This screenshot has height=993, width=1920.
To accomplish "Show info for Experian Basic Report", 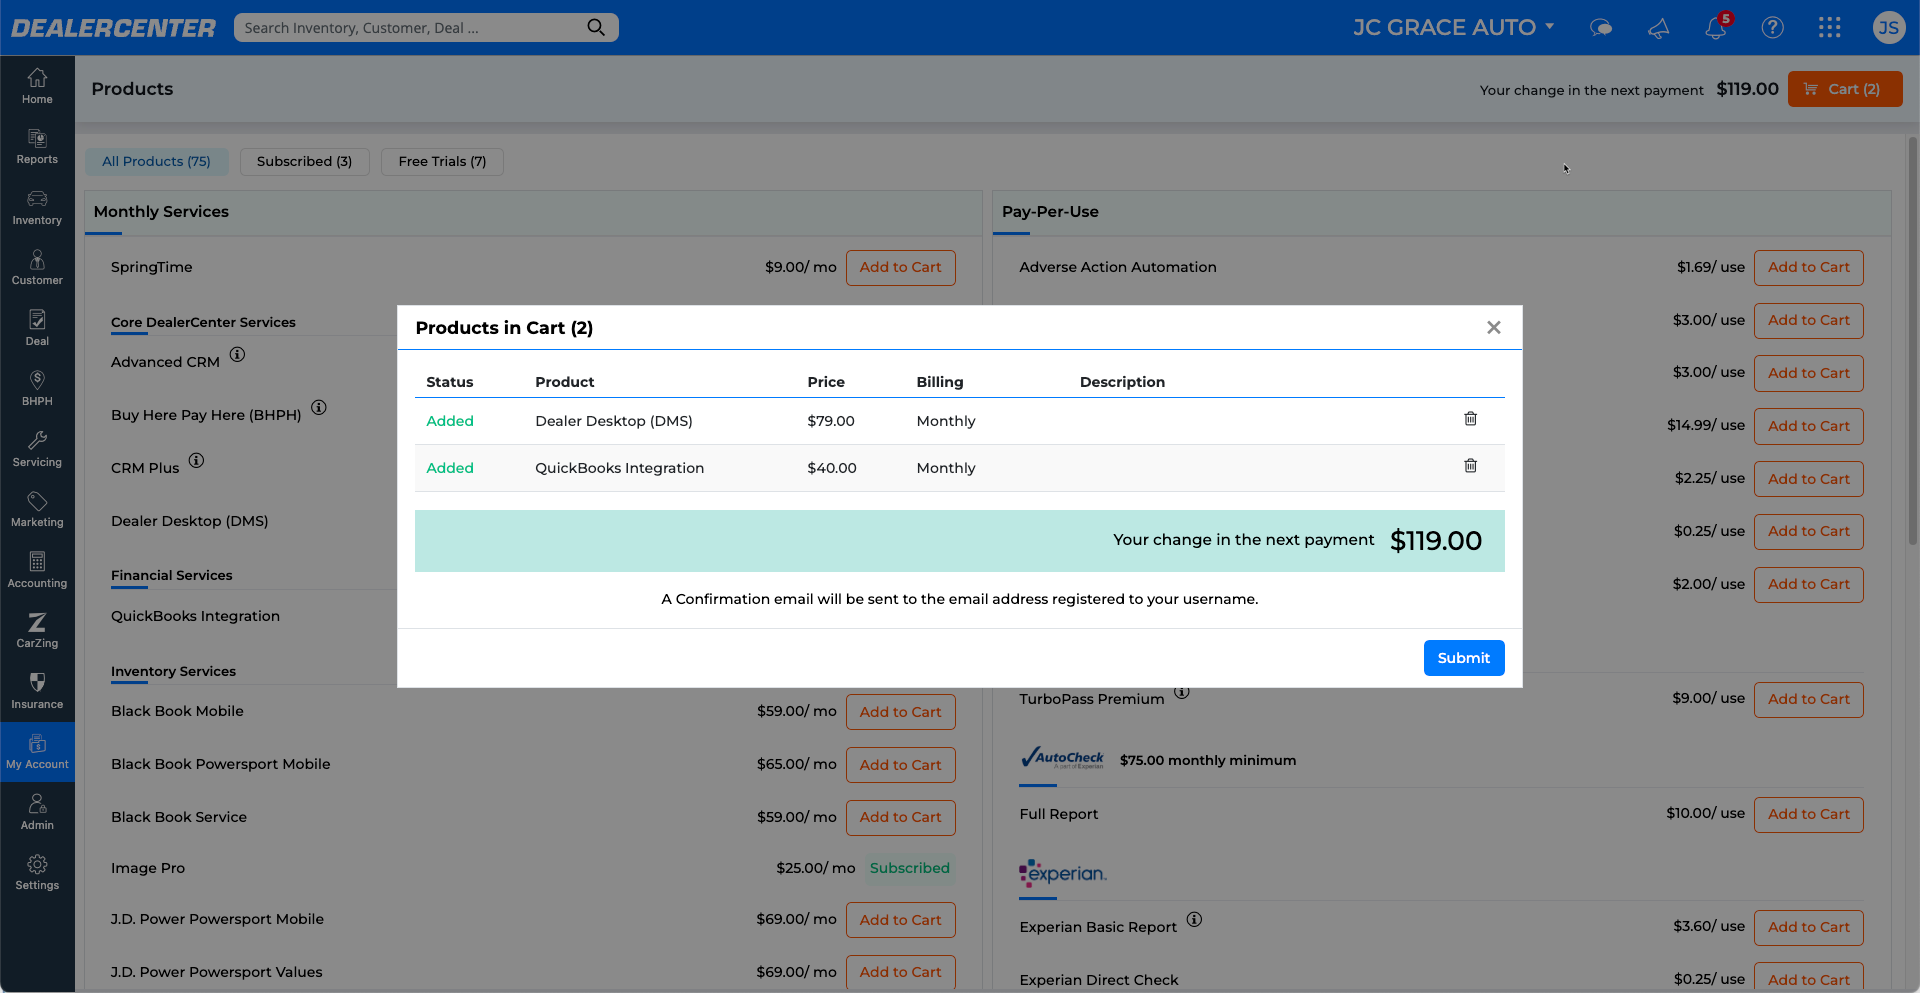I will [x=1194, y=919].
